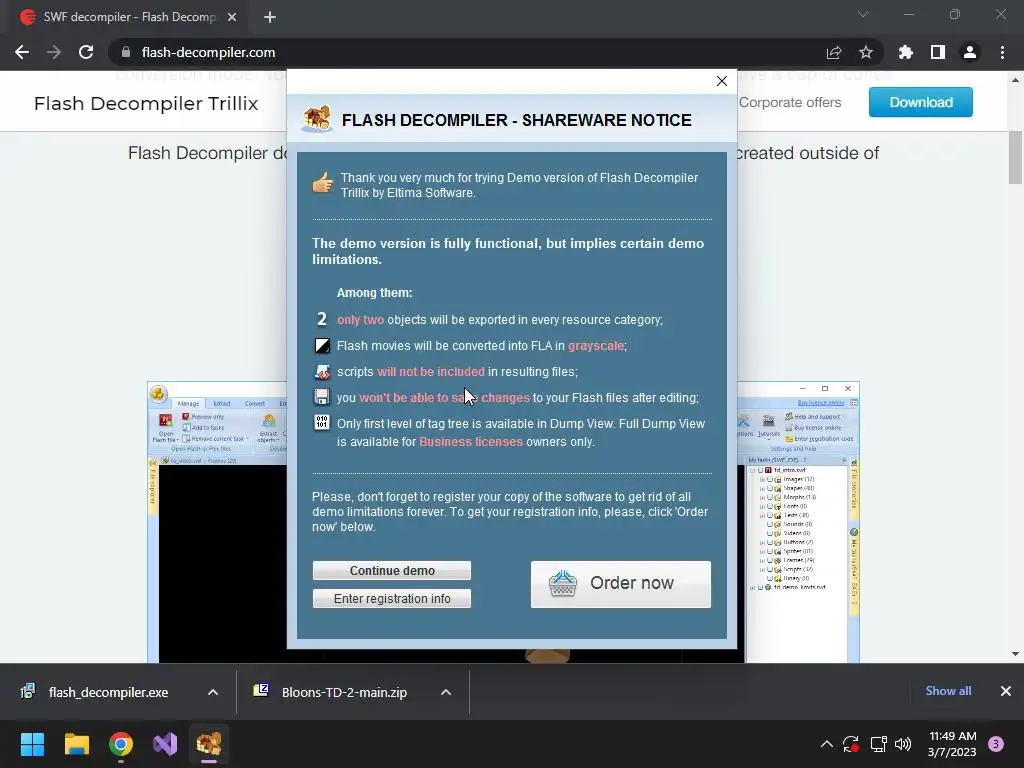Click Show all downloads
Viewport: 1024px width, 768px height.
[948, 691]
